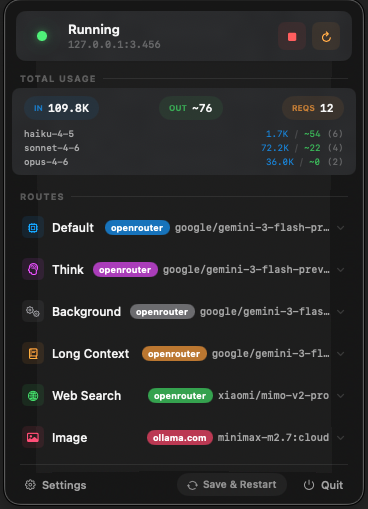Select google/gemini-3-flas… model on Background row
This screenshot has height=509, width=368.
265,312
